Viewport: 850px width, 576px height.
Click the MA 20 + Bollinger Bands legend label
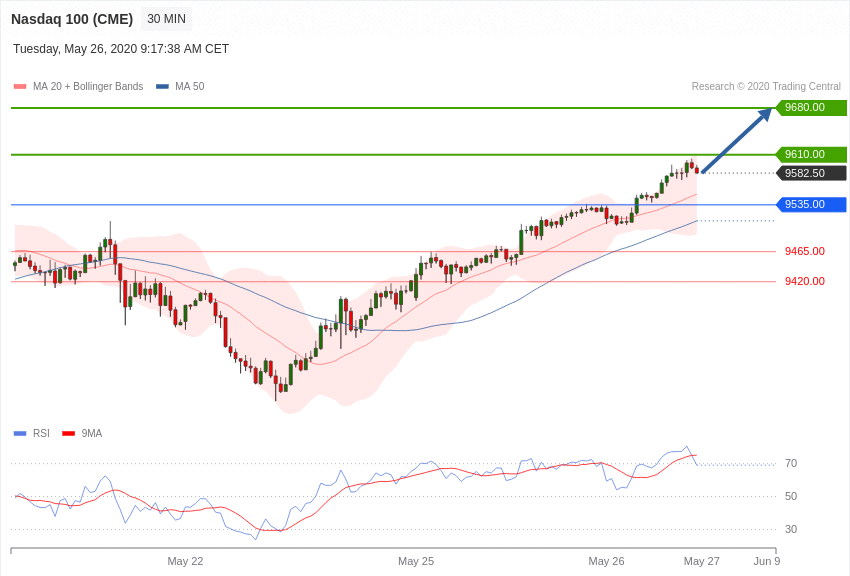click(x=88, y=86)
